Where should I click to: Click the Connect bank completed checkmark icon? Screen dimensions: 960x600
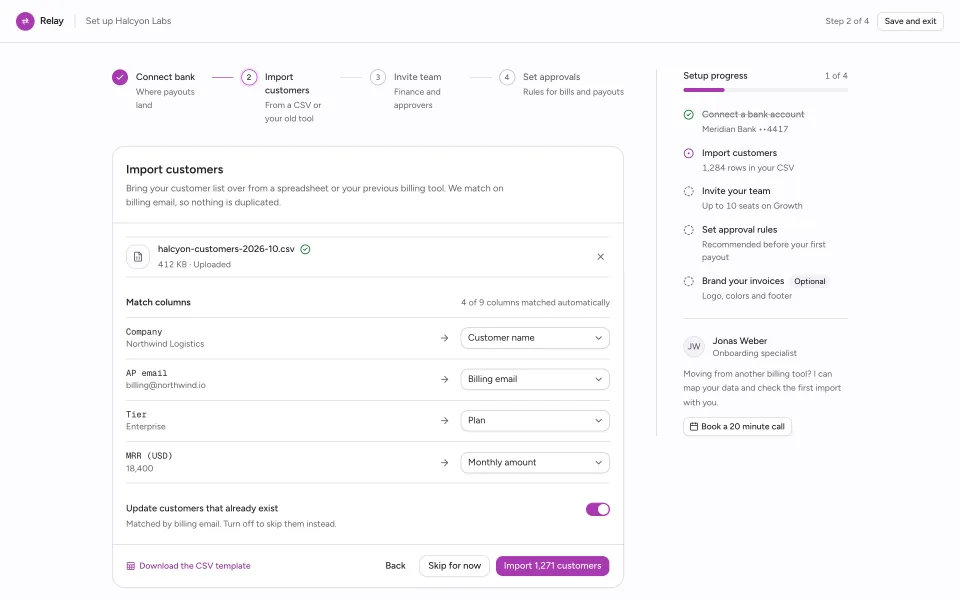pyautogui.click(x=120, y=77)
